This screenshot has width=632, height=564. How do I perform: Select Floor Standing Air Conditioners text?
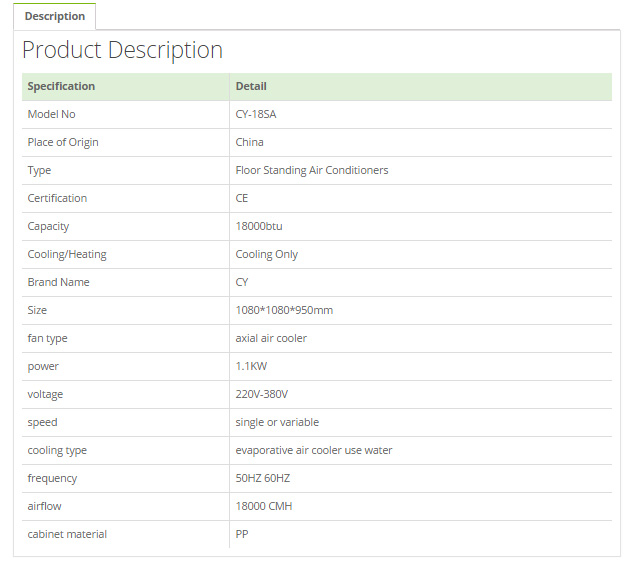point(312,171)
